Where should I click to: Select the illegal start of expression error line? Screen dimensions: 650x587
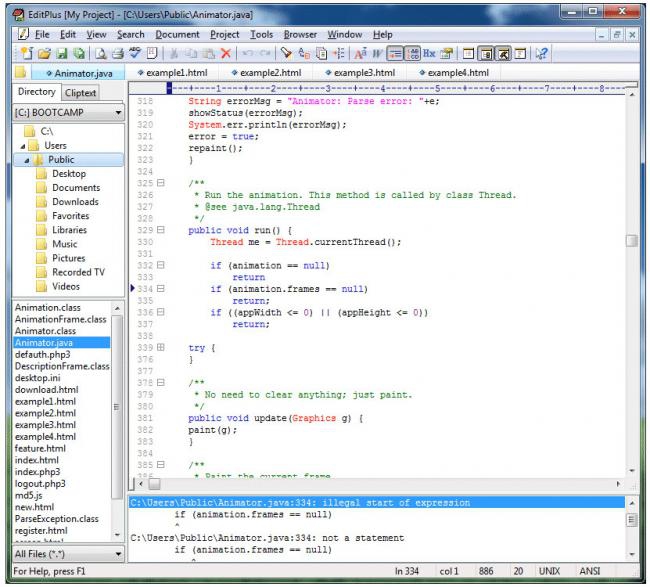click(x=376, y=502)
